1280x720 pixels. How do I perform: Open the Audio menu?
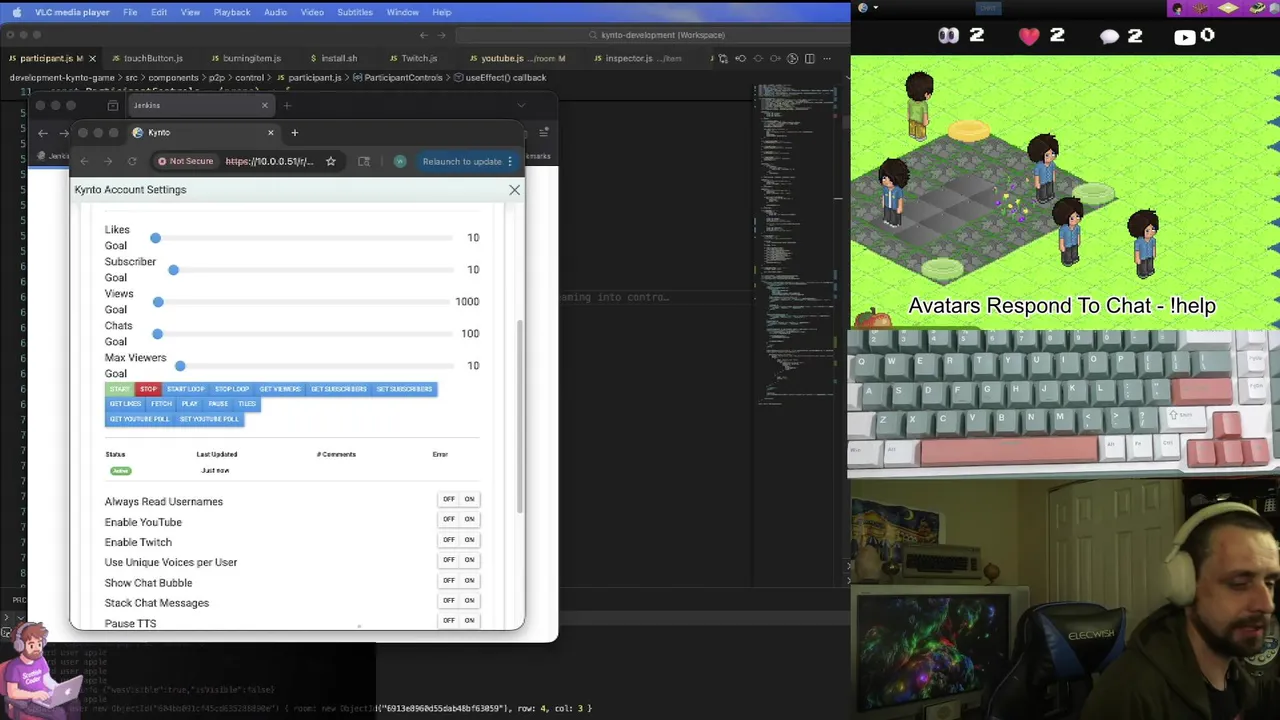[x=275, y=12]
